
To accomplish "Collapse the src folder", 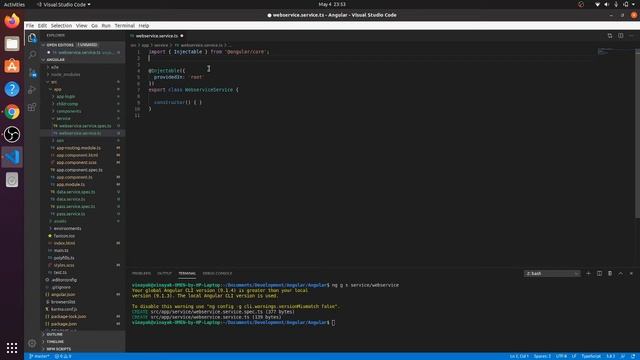I will [54, 82].
